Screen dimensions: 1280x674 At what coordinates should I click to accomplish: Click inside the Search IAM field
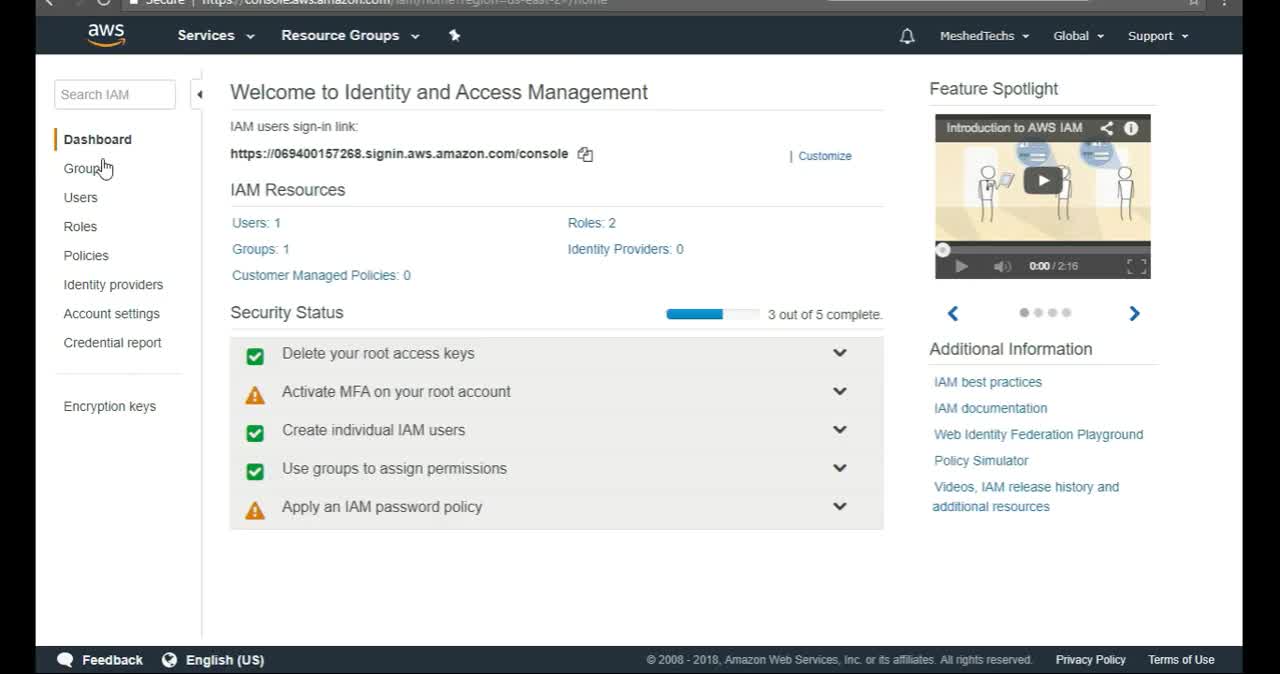113,94
